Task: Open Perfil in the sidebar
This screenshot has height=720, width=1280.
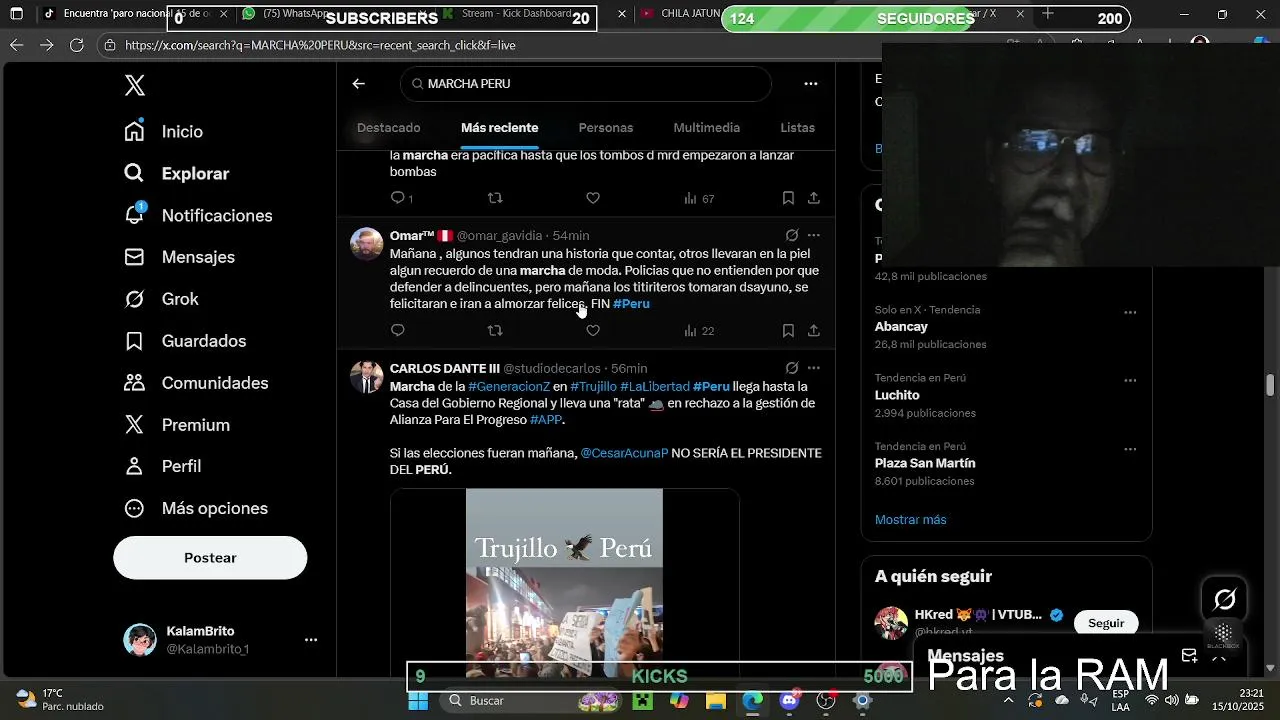Action: [162, 466]
